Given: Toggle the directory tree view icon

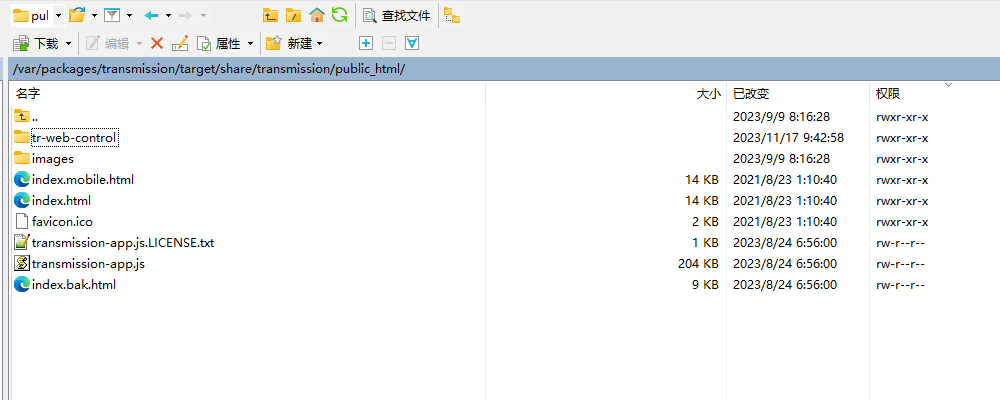Looking at the screenshot, I should (x=452, y=15).
